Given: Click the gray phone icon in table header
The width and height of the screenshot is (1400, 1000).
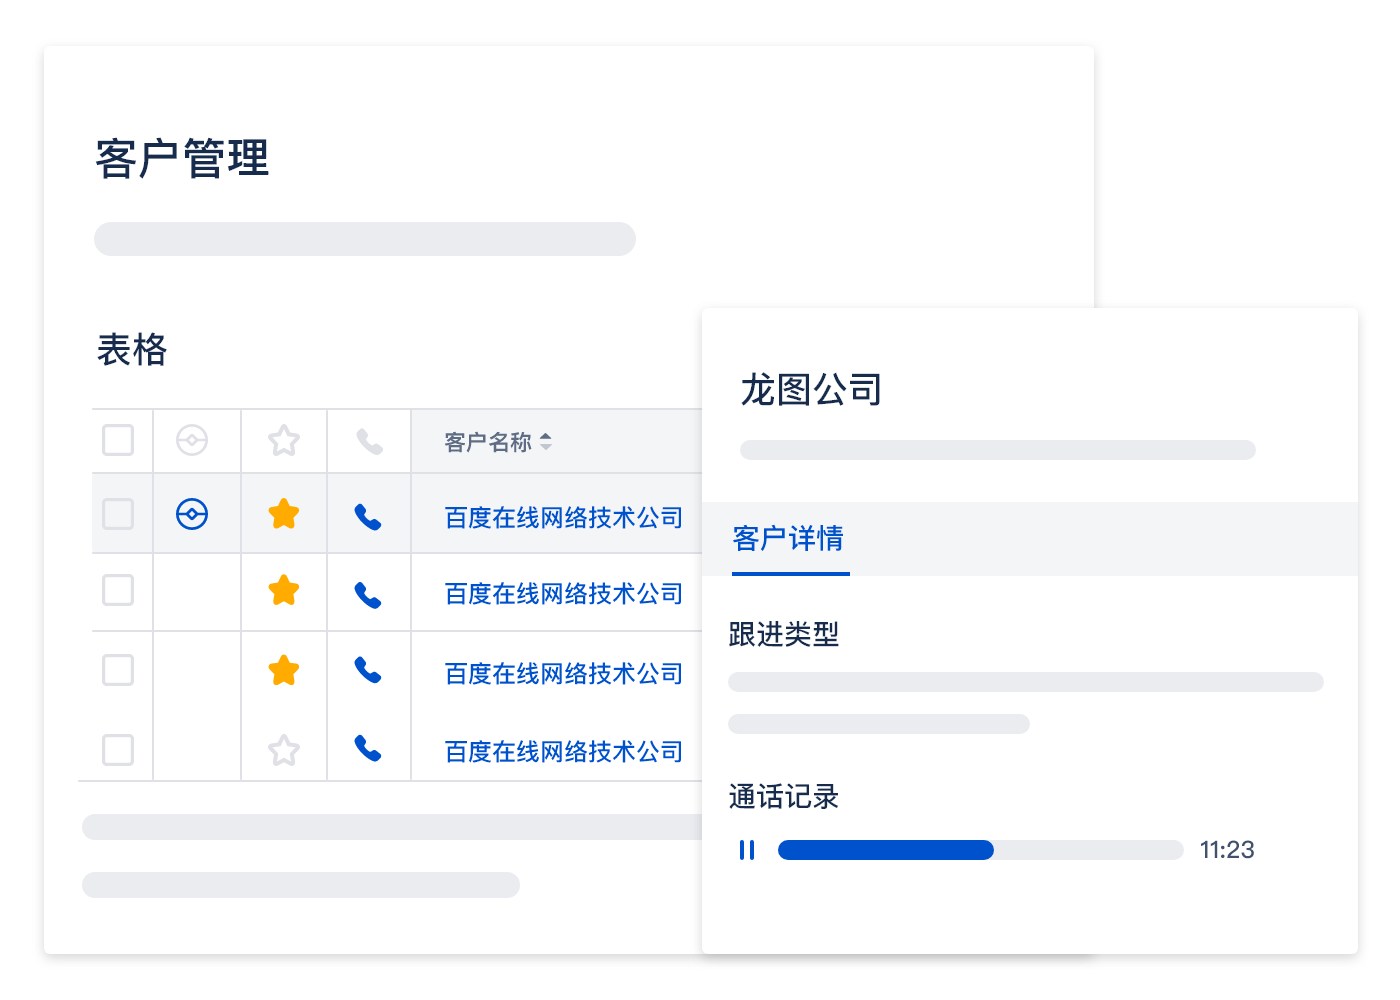Looking at the screenshot, I should tap(369, 441).
